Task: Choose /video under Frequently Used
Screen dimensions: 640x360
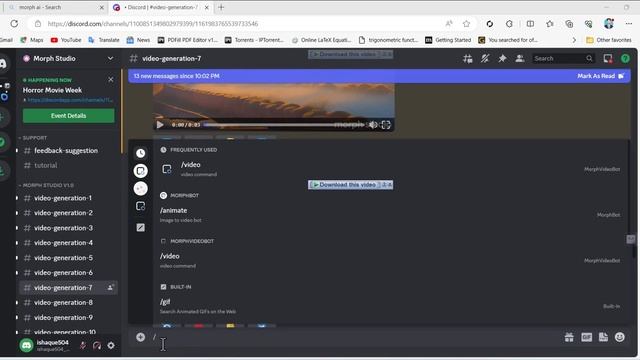Action: 391,169
